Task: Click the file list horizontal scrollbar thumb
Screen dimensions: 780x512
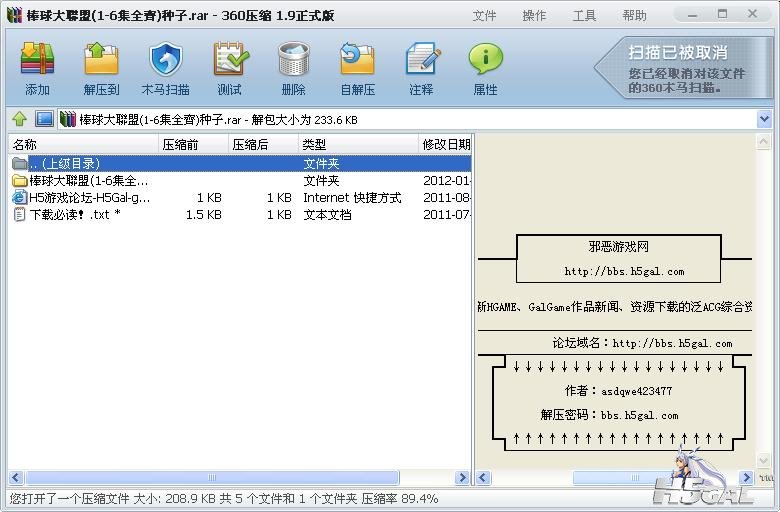Action: 212,478
